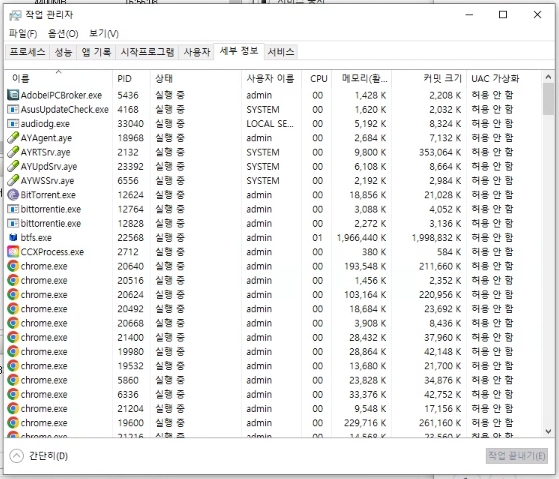Image resolution: width=559 pixels, height=479 pixels.
Task: Select the btfs.exe process name
Action: [36, 238]
